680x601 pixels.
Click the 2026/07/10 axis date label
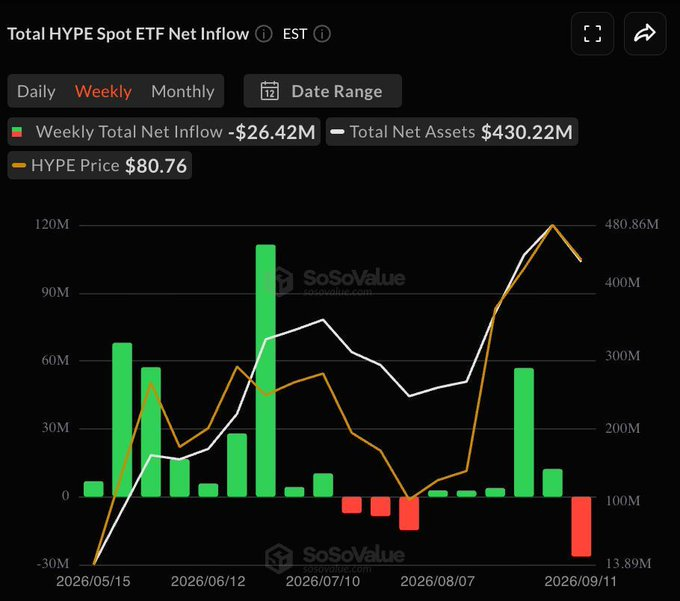tap(323, 581)
